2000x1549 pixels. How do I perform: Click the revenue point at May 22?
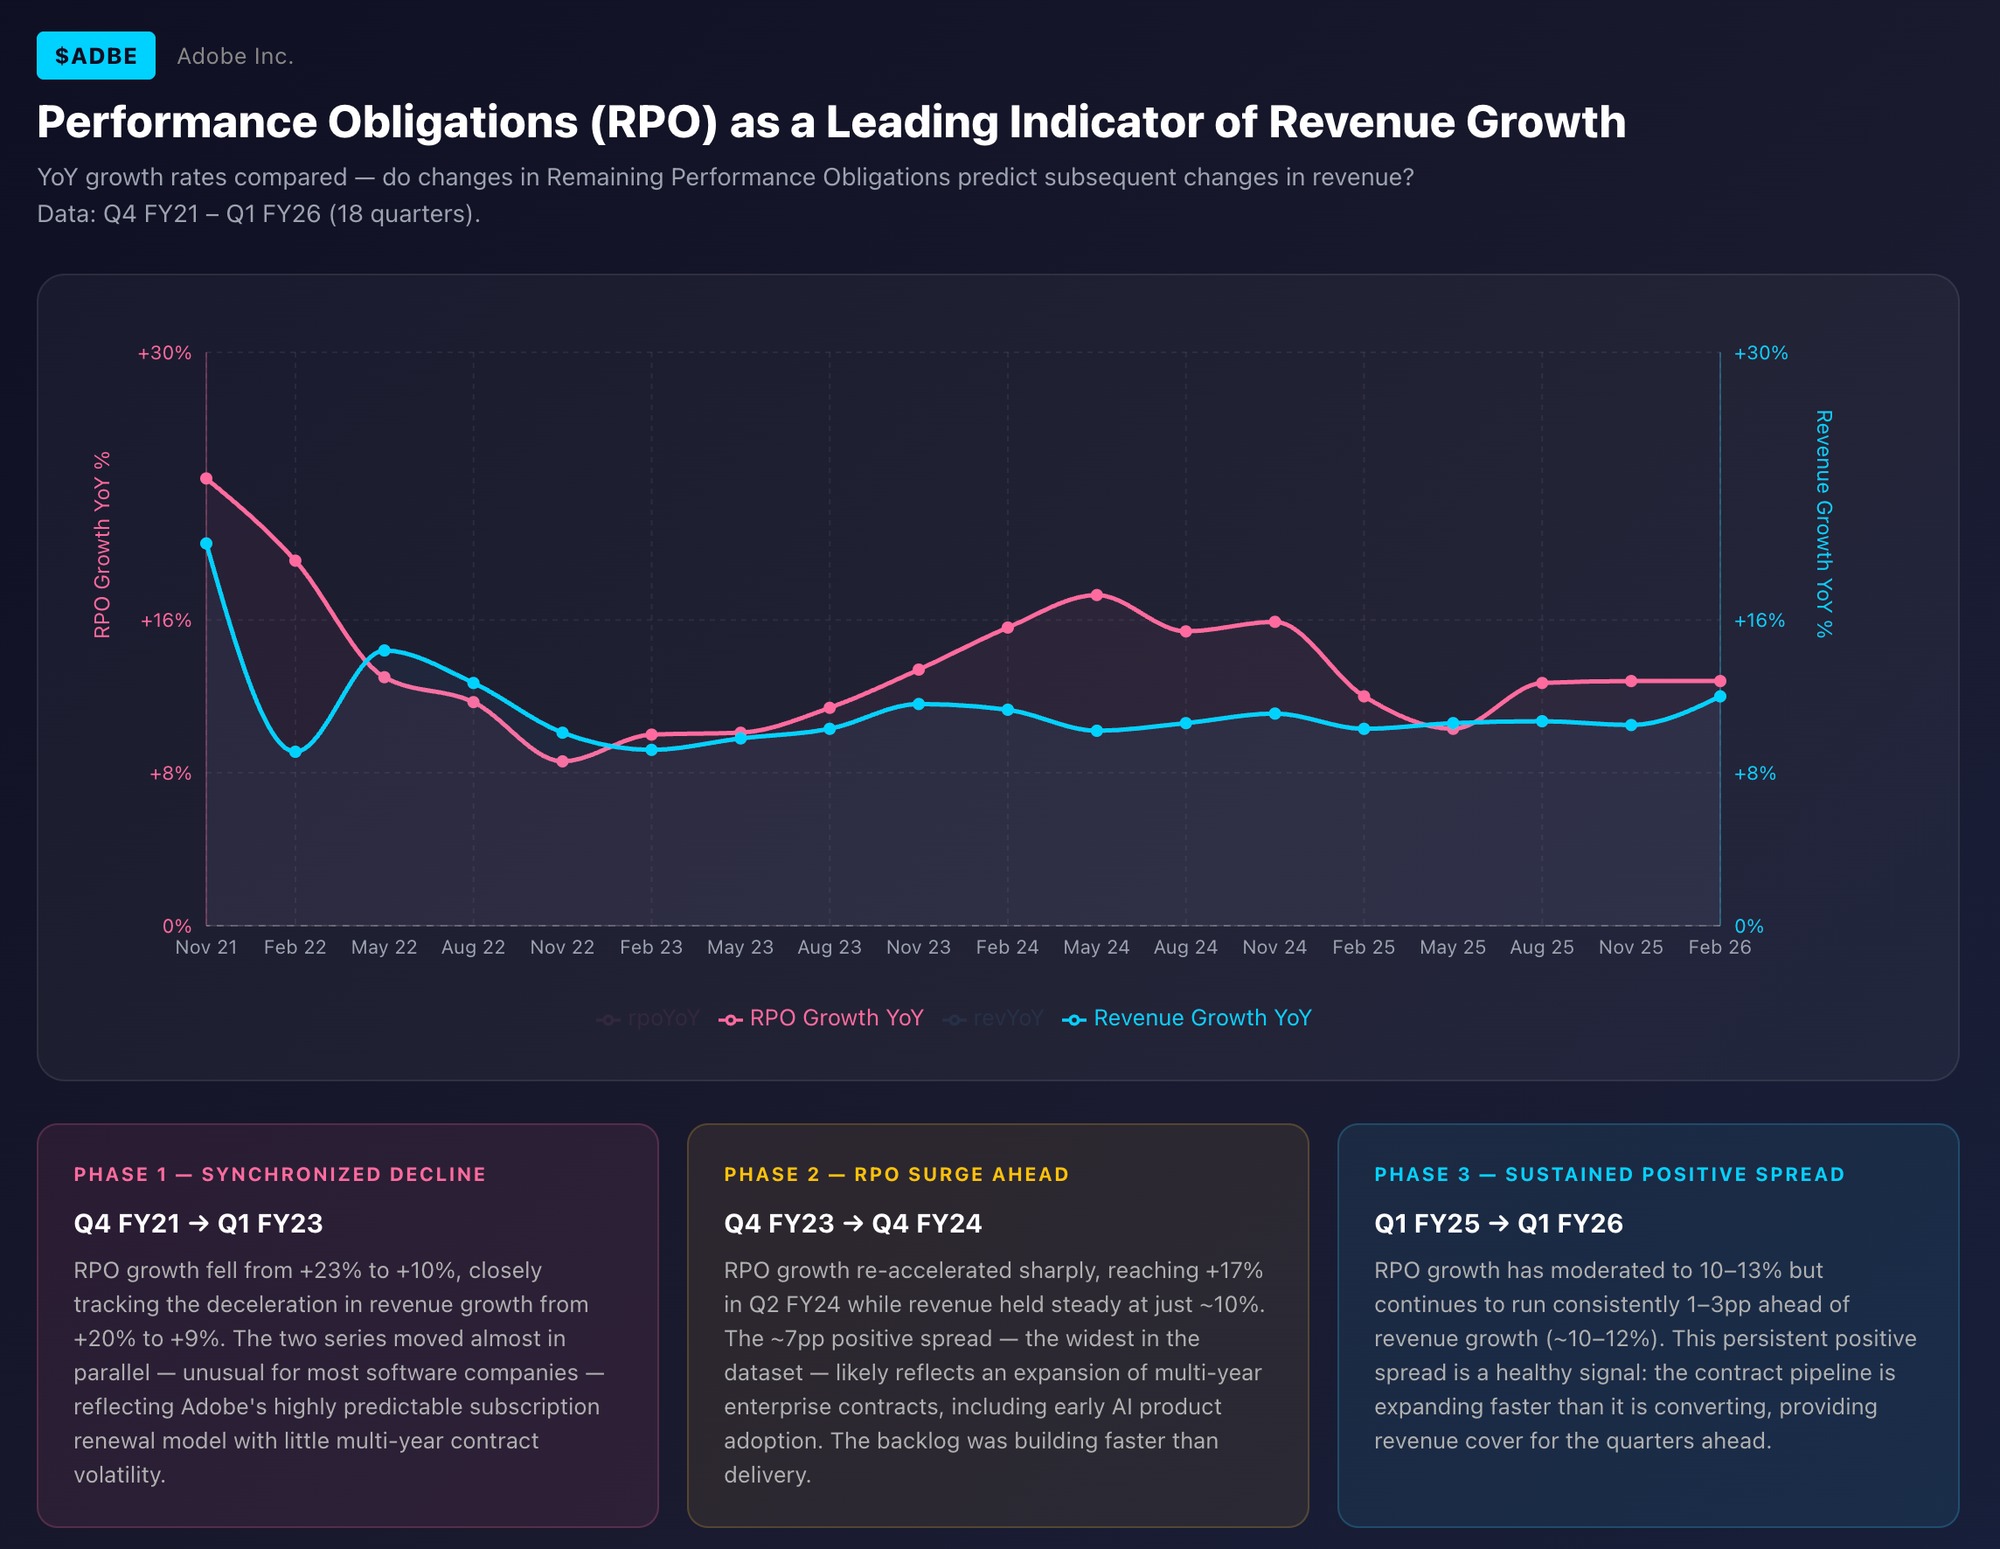pos(384,650)
